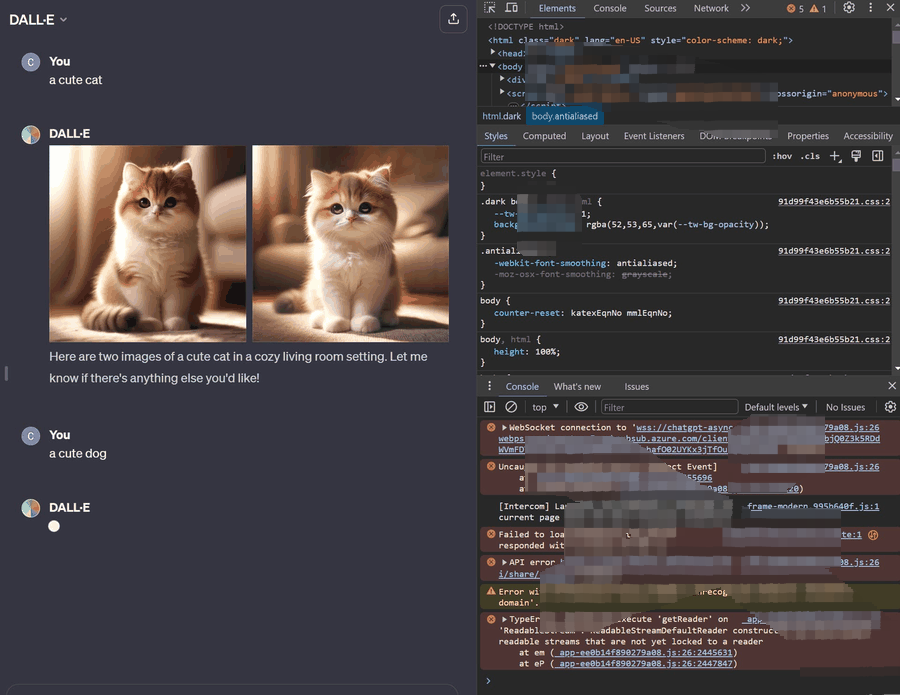
Task: Expand the script element node
Action: 502,92
